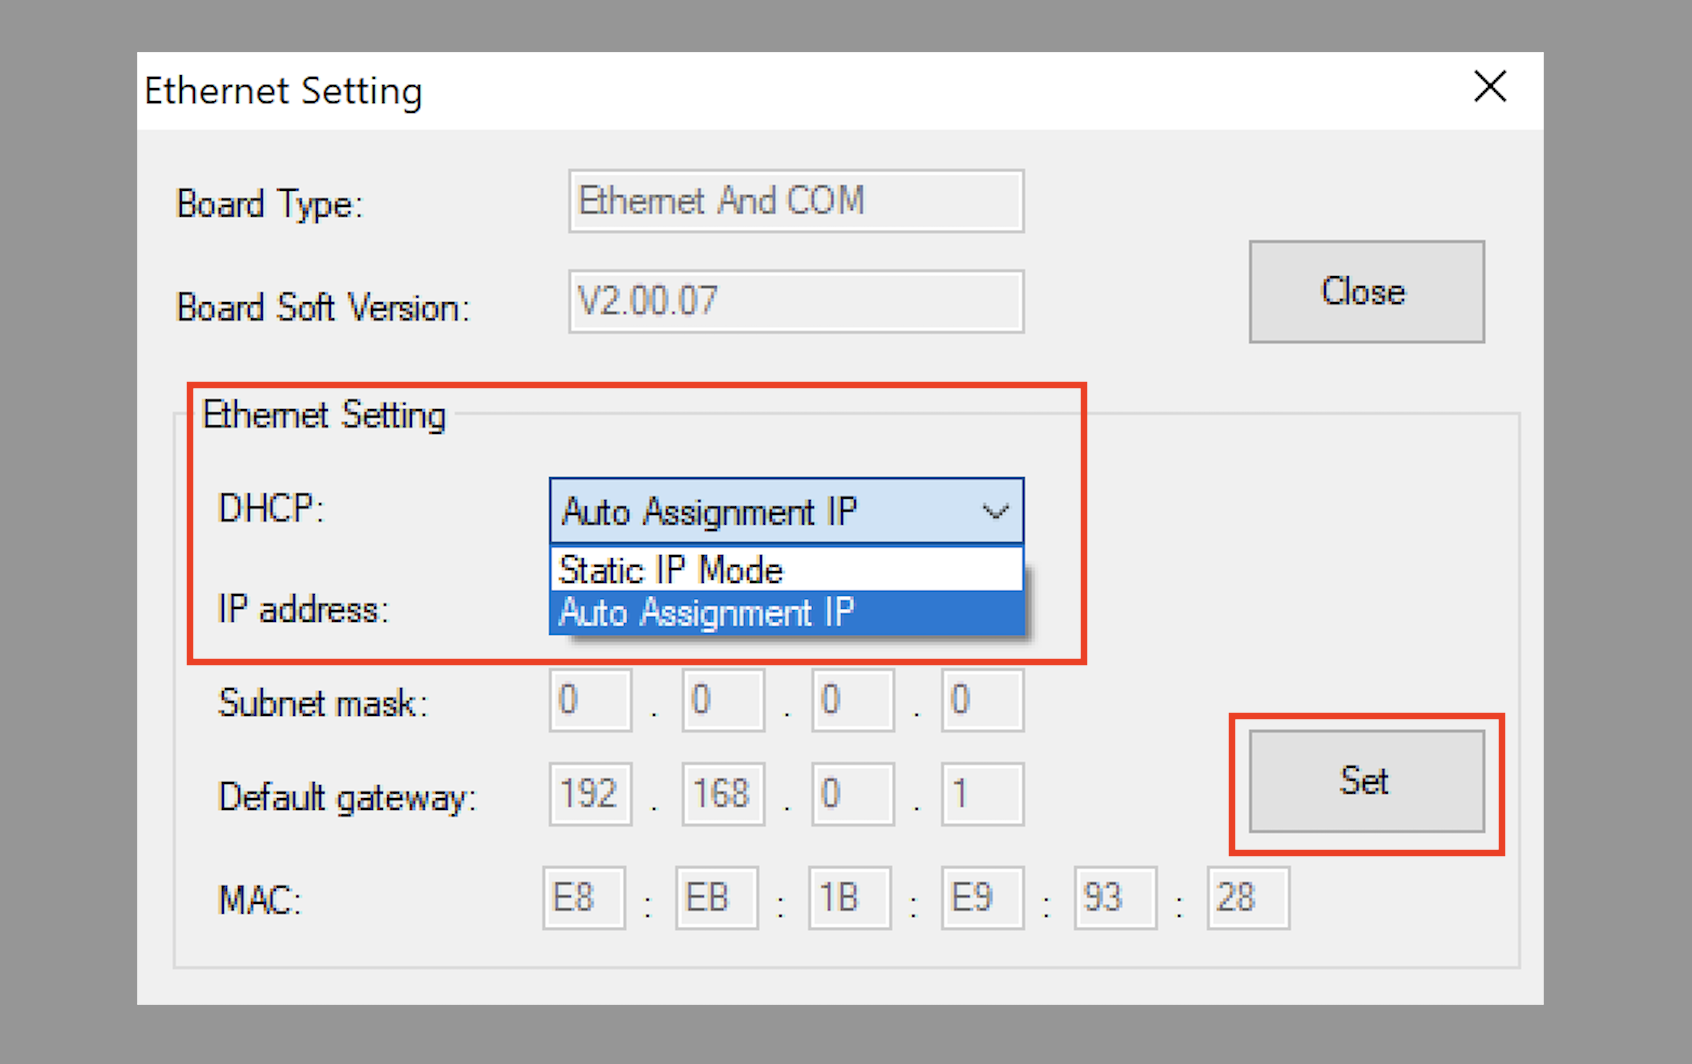Select Static IP Mode option

785,570
